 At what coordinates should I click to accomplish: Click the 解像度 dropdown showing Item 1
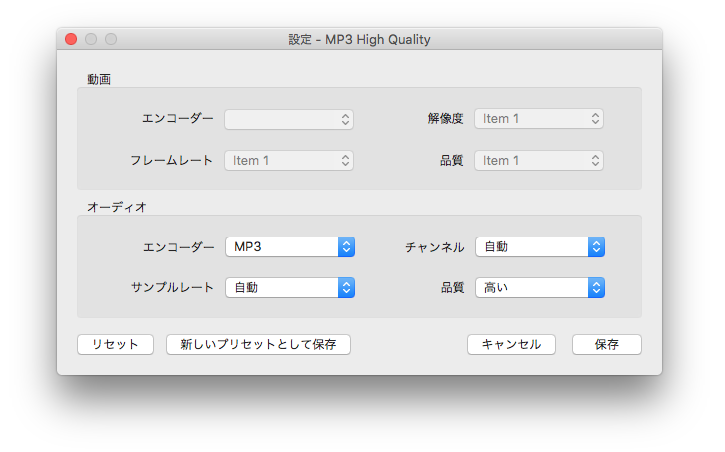[539, 119]
